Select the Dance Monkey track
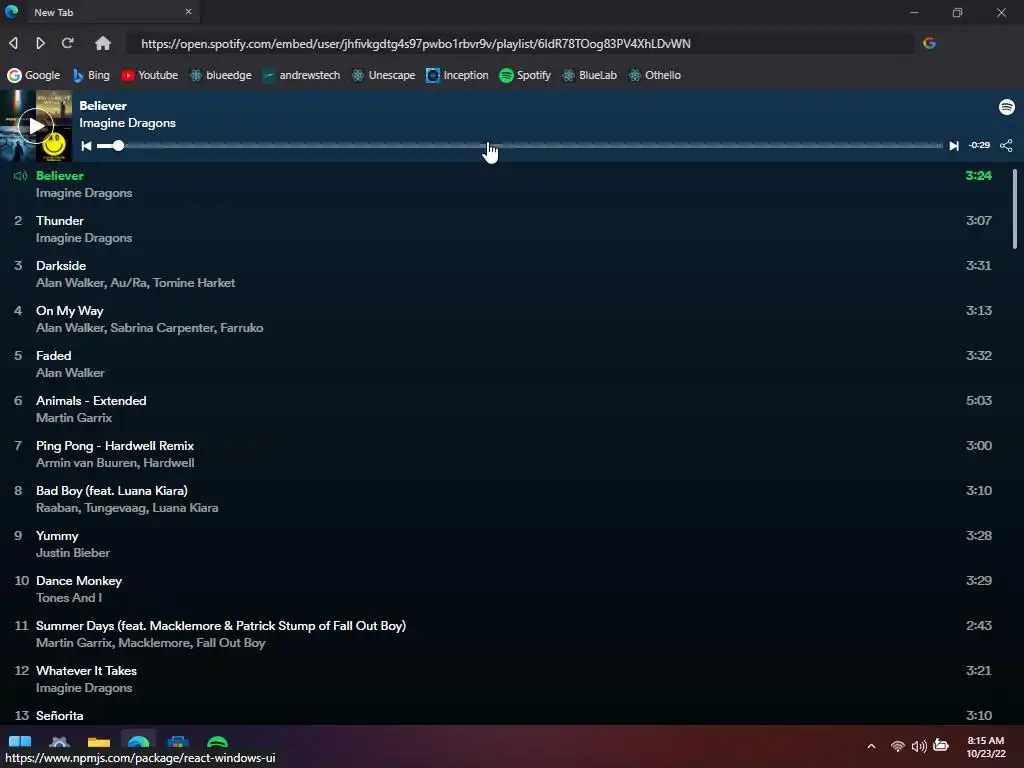Image resolution: width=1024 pixels, height=768 pixels. tap(503, 590)
